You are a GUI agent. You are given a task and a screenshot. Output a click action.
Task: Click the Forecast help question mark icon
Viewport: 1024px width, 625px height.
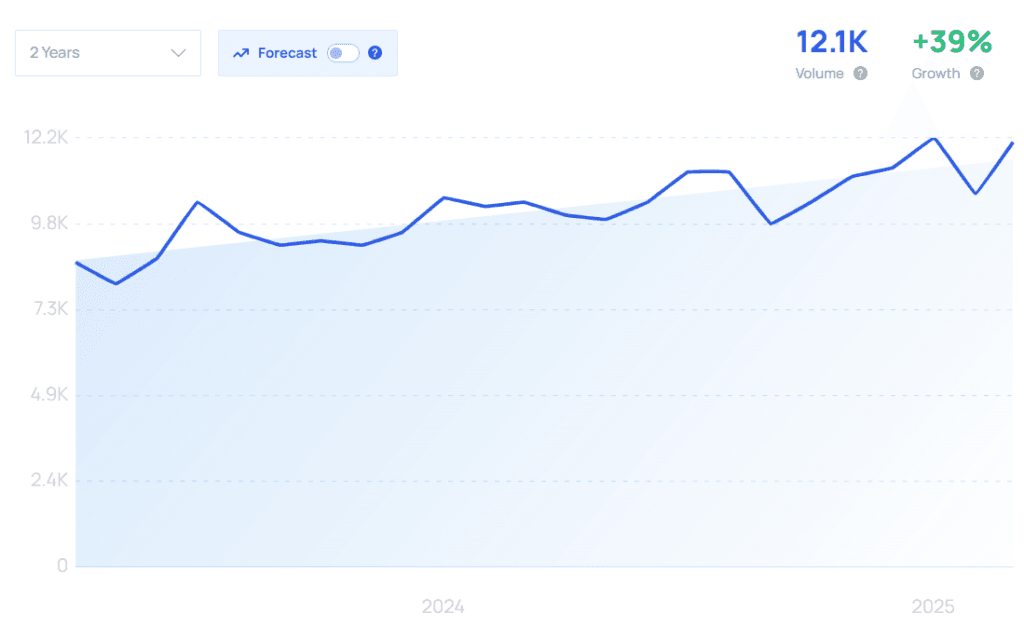point(375,53)
